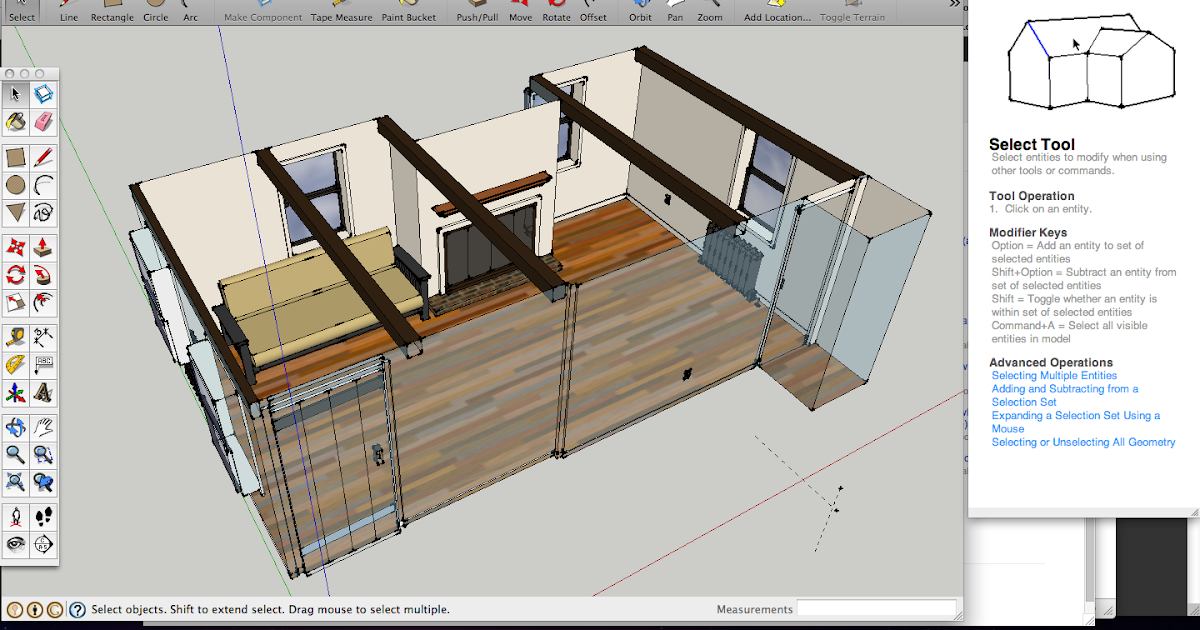Viewport: 1200px width, 630px height.
Task: Select the Scale tool in the palette
Action: click(15, 303)
